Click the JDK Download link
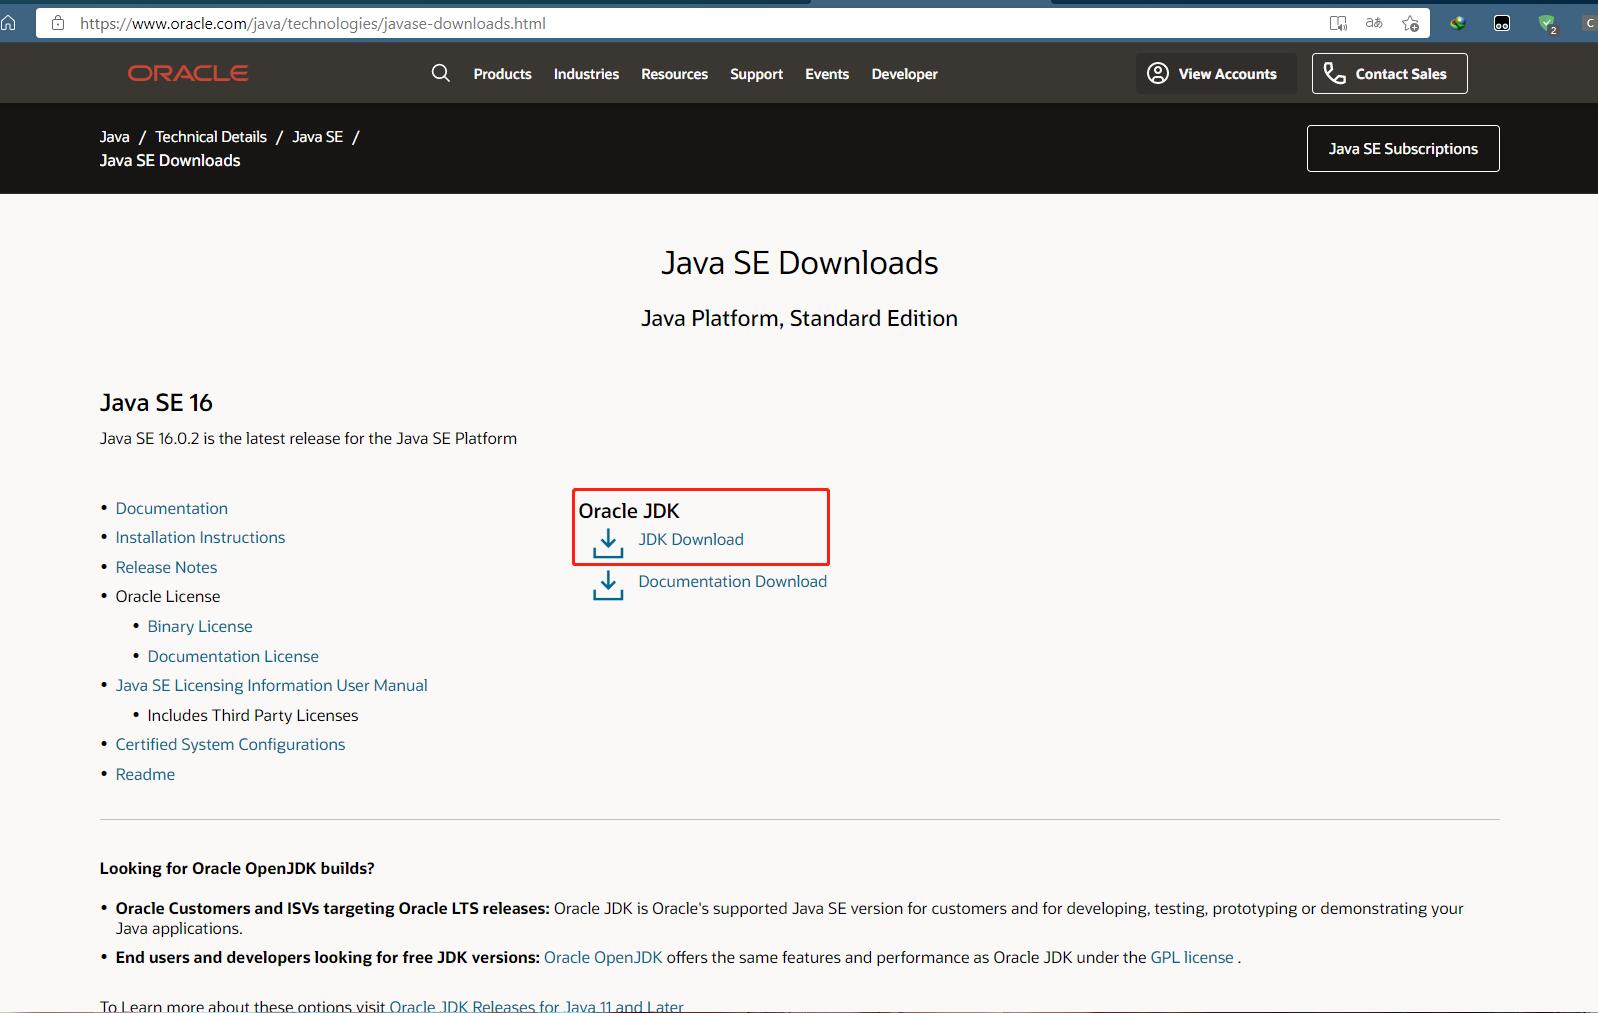This screenshot has height=1013, width=1598. [691, 539]
